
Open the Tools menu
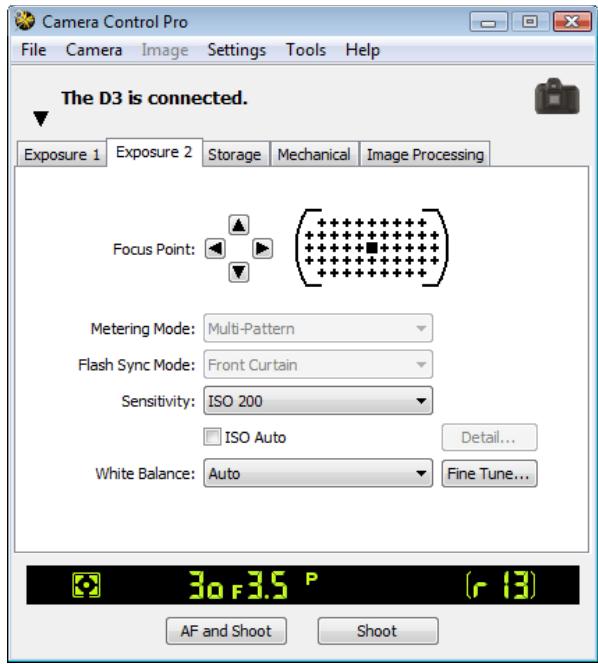coord(306,50)
